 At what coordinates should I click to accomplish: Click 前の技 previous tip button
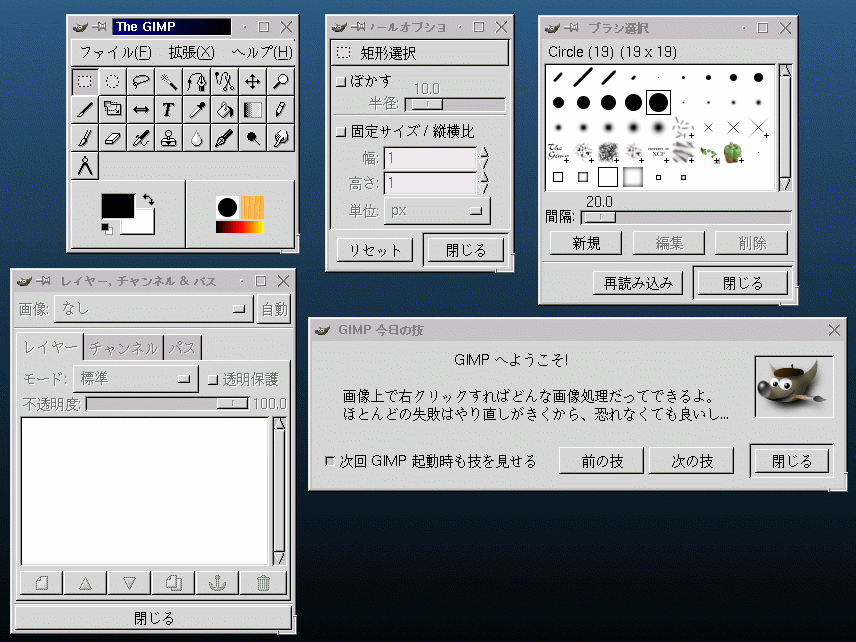[x=602, y=461]
